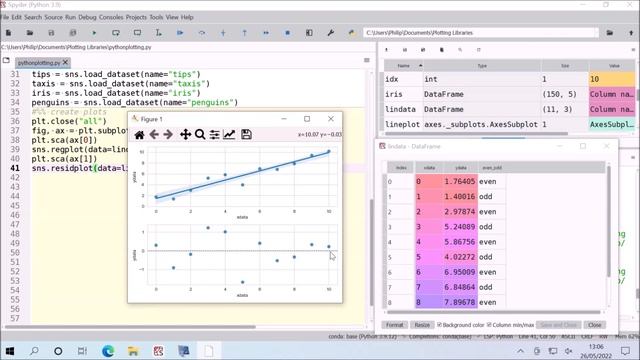Click the Save file icon
Image resolution: width=640 pixels, height=360 pixels.
(x=51, y=33)
